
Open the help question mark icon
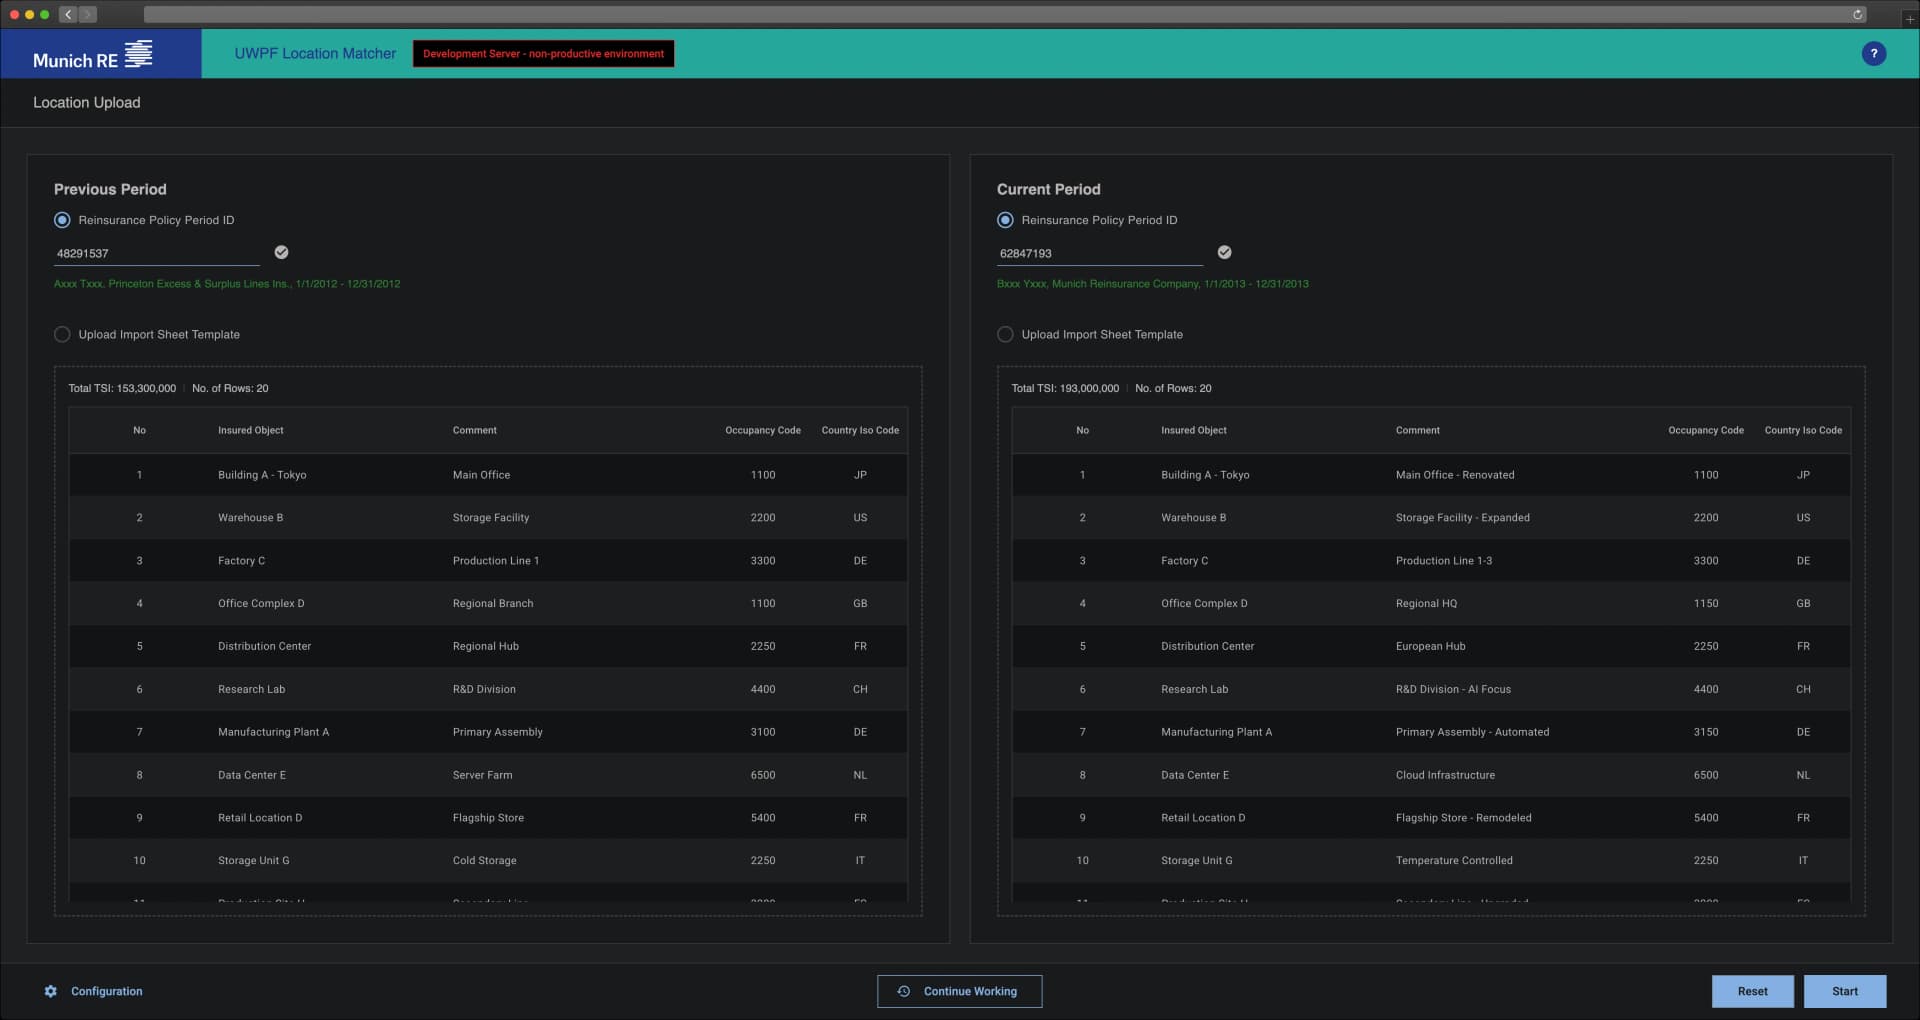[1873, 54]
